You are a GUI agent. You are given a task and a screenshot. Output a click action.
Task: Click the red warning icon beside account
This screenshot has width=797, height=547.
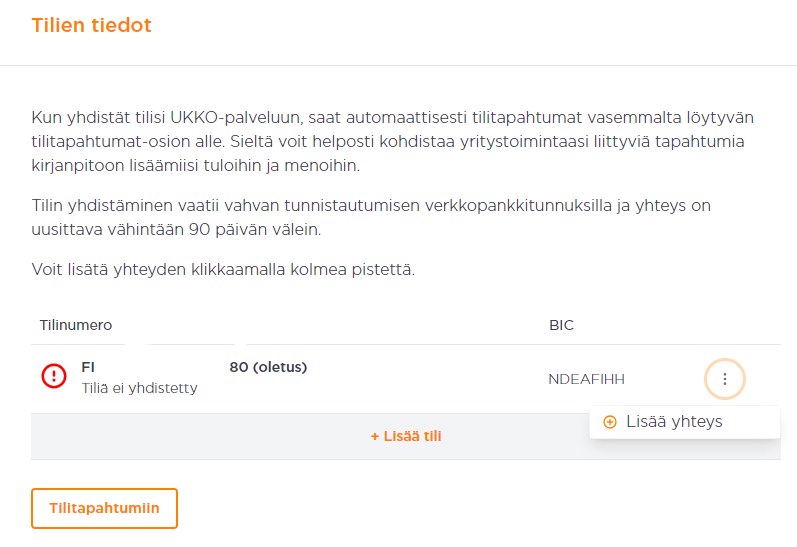click(x=54, y=376)
